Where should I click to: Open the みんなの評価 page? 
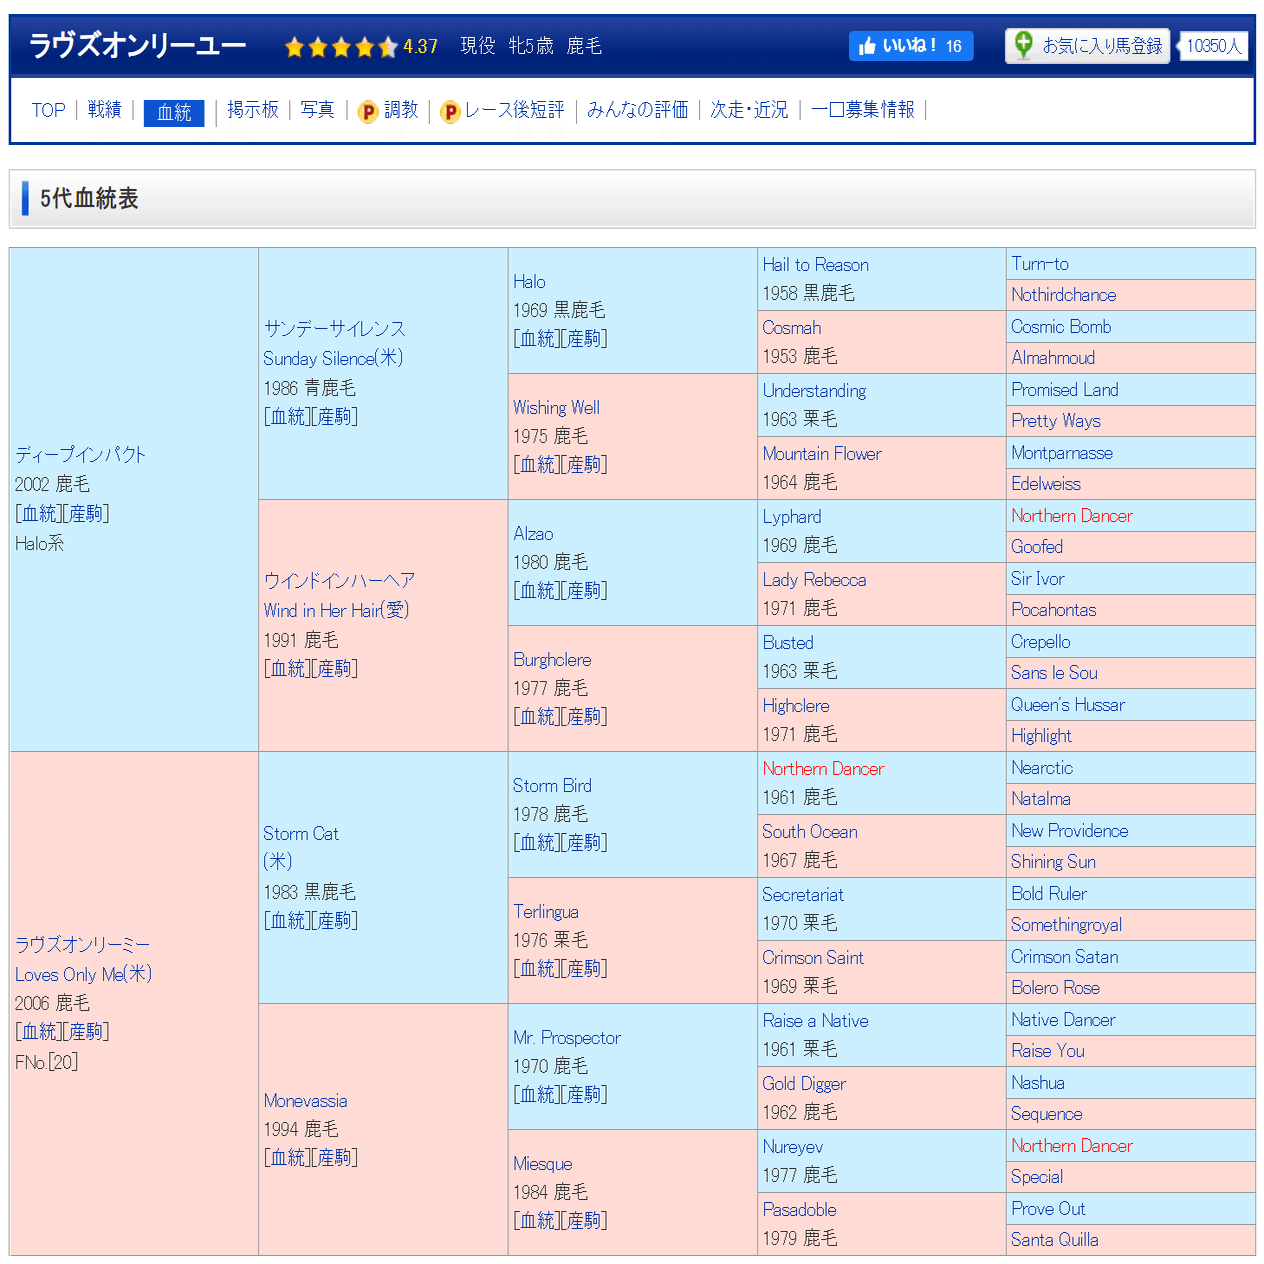(x=637, y=110)
